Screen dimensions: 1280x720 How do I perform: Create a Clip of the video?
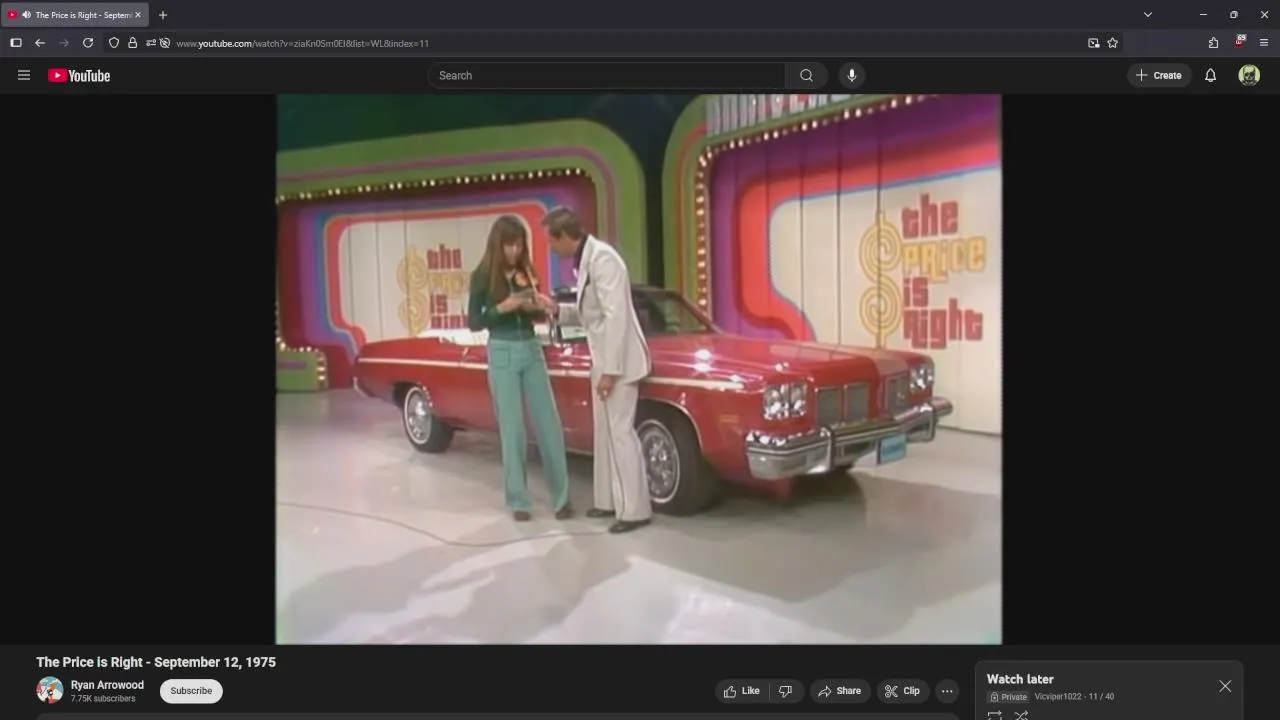903,691
